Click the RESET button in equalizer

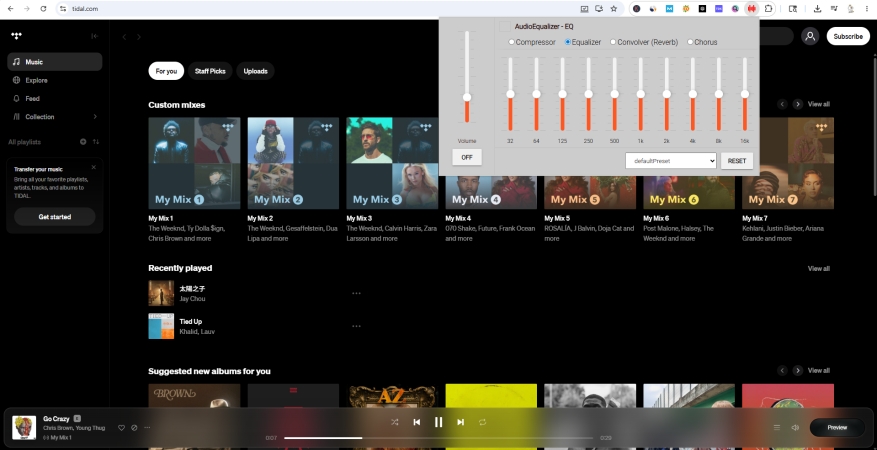737,160
